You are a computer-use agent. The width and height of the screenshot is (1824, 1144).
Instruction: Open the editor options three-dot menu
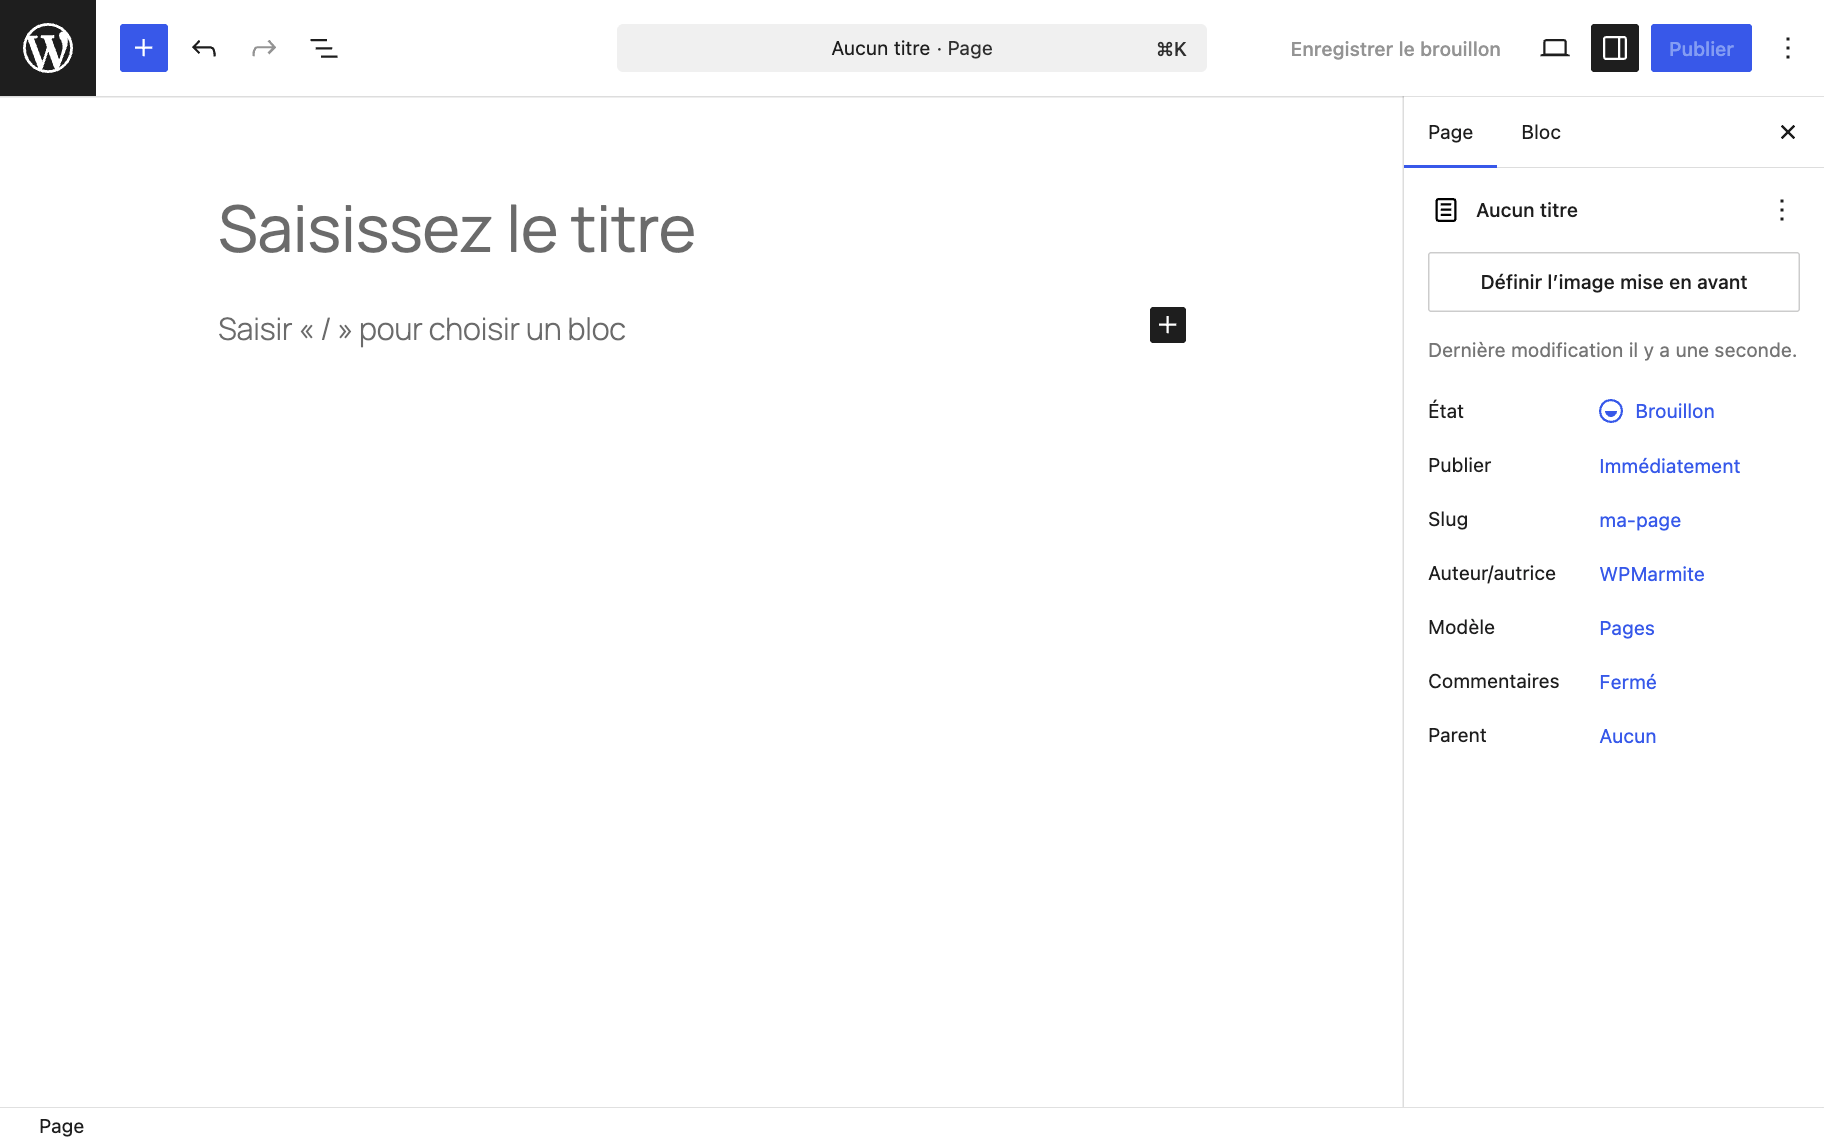click(x=1788, y=48)
